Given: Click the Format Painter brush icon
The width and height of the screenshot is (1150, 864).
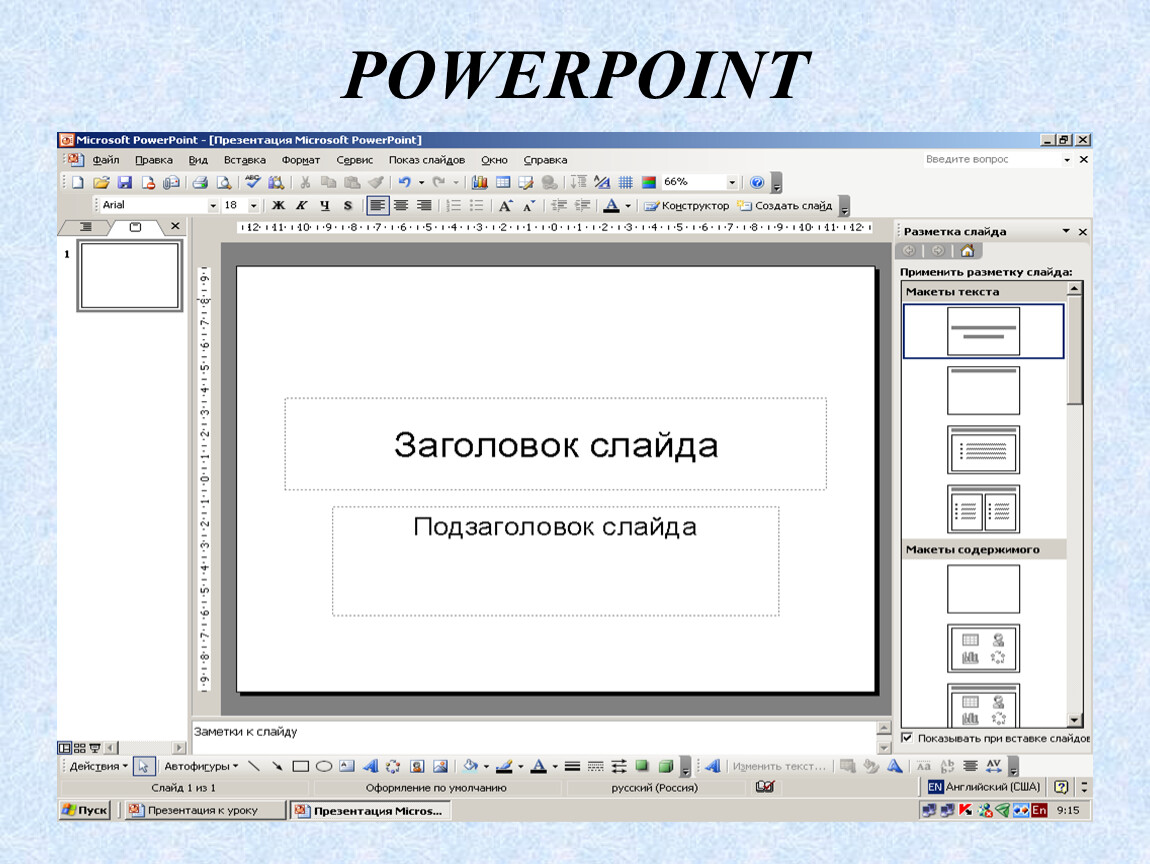Looking at the screenshot, I should coord(376,183).
